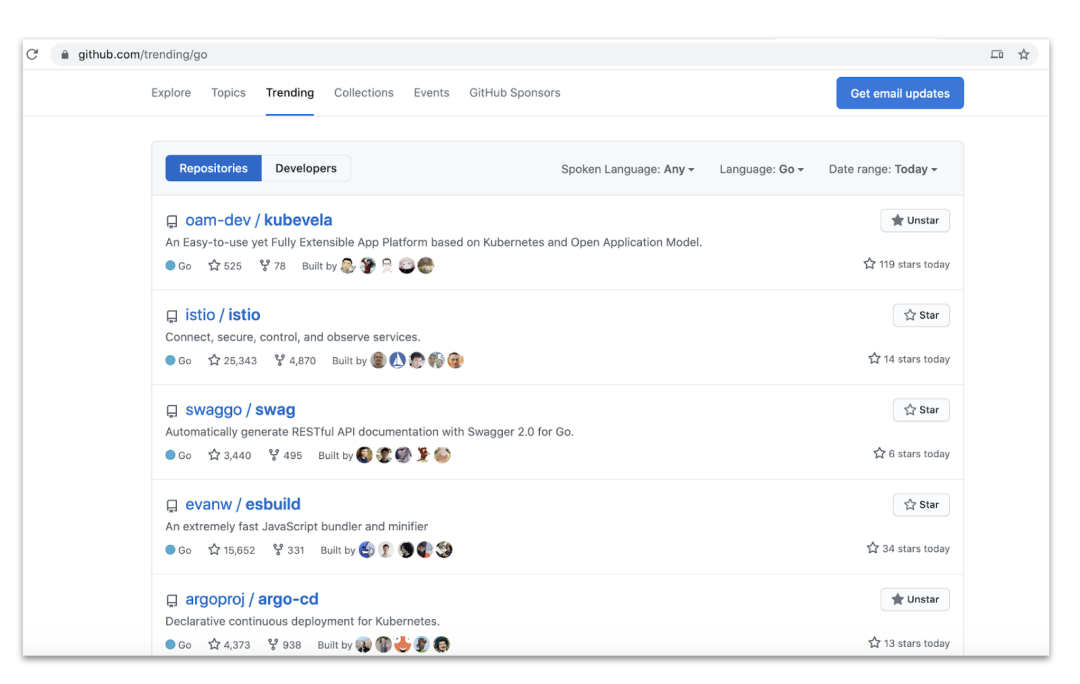The width and height of the screenshot is (1080, 684).
Task: Open the evanw / esbuild repository link
Action: [x=242, y=504]
